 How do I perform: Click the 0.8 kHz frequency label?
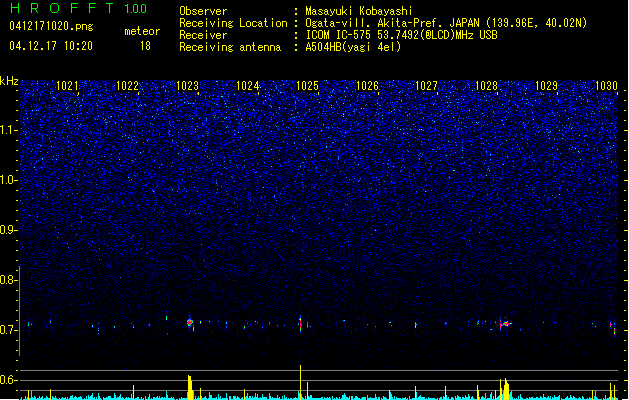(x=8, y=280)
